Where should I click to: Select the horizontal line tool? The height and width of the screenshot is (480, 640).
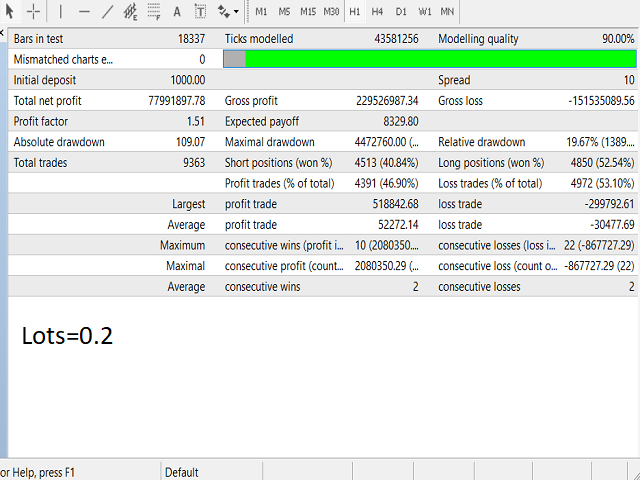[84, 11]
